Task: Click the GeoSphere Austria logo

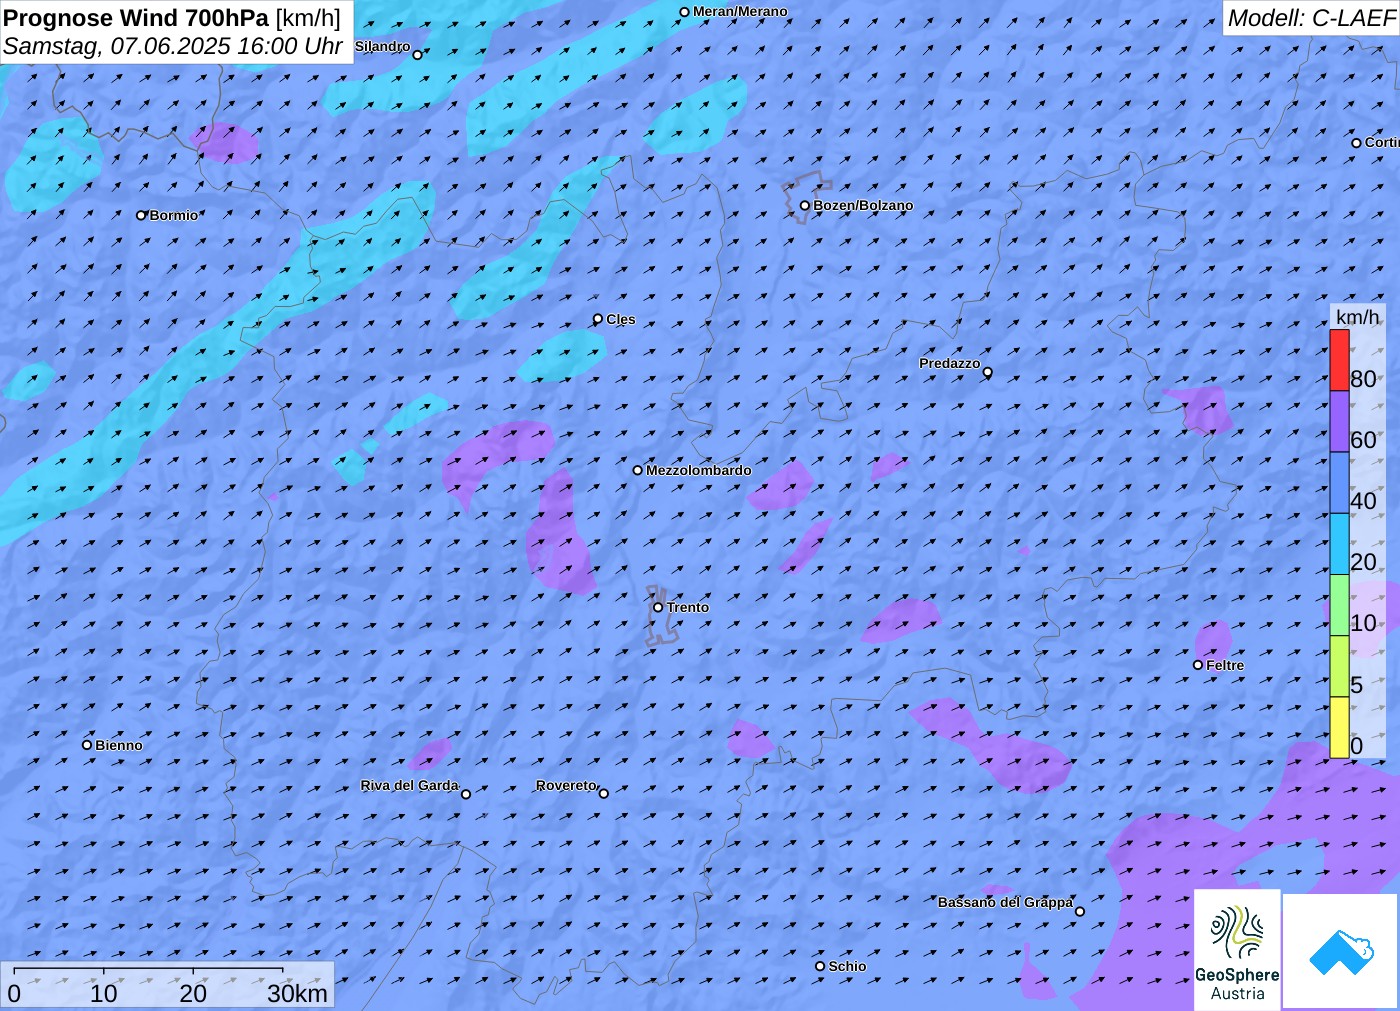Action: [1237, 949]
